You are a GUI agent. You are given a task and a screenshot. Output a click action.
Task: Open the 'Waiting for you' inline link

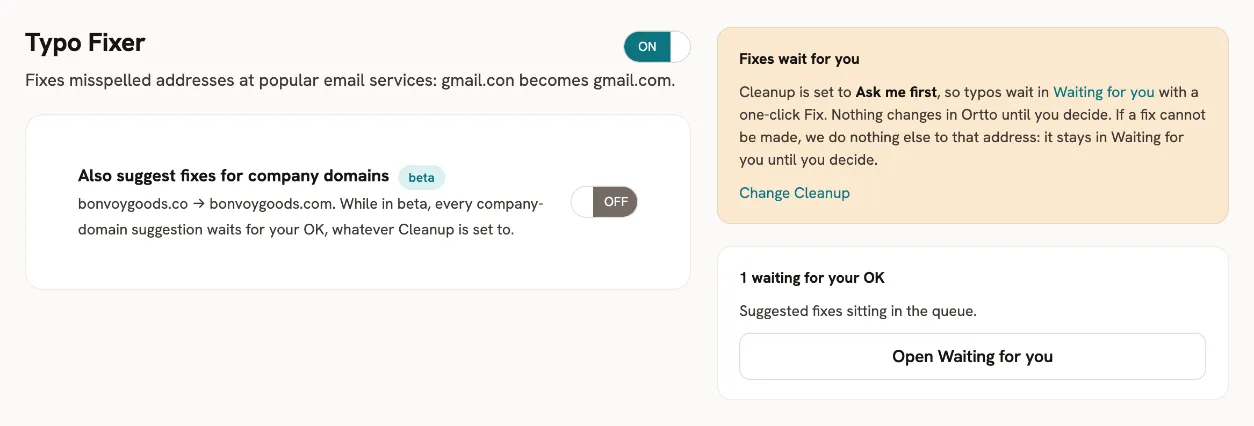(x=1104, y=92)
